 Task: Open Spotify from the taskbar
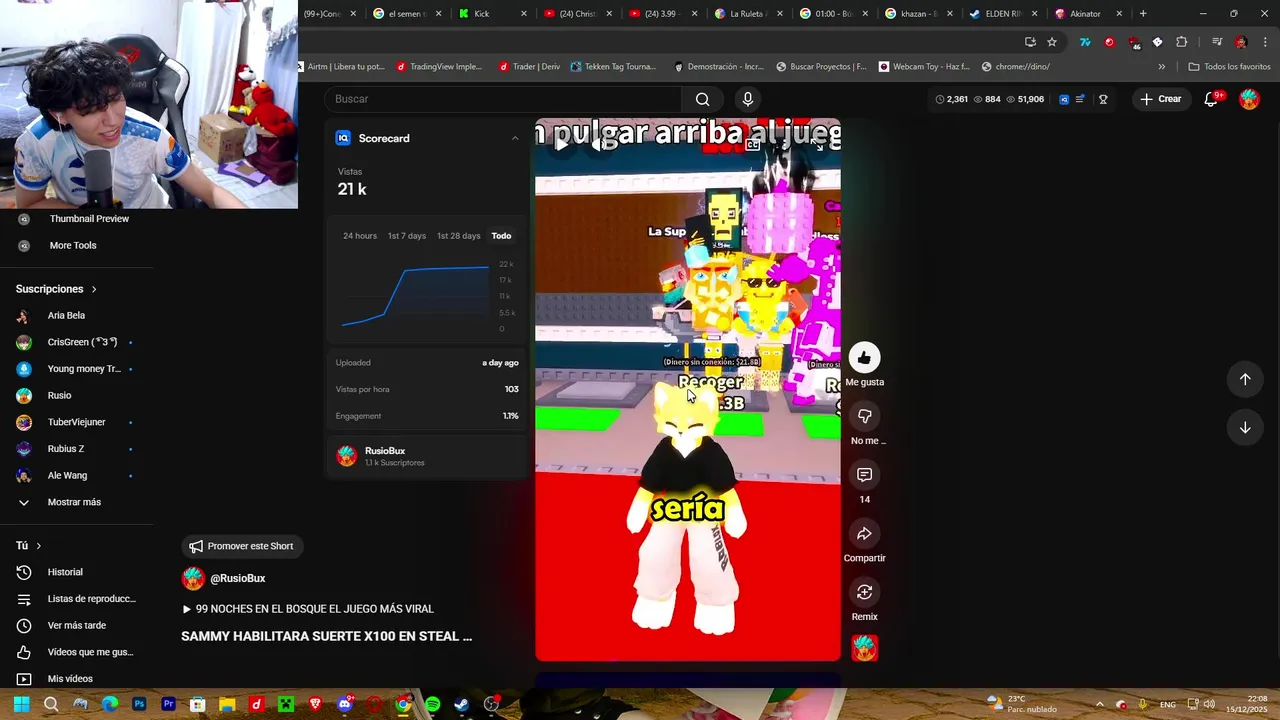[432, 704]
